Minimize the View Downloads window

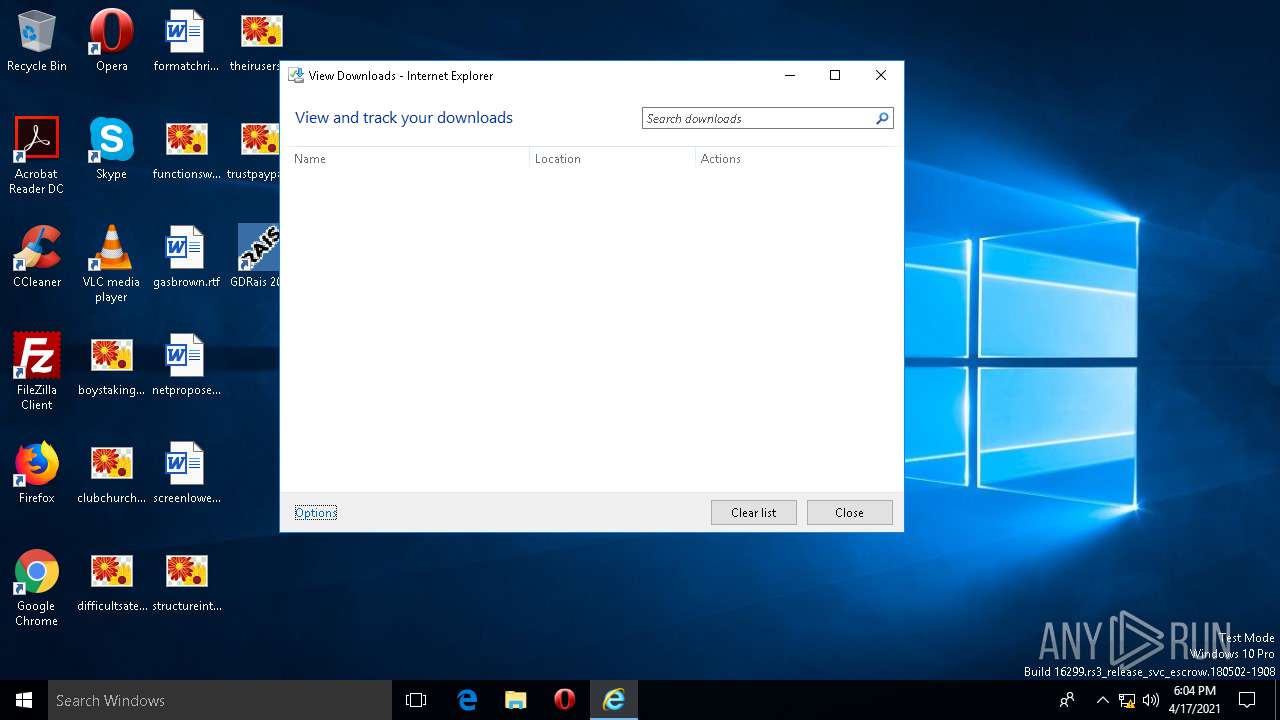[789, 75]
